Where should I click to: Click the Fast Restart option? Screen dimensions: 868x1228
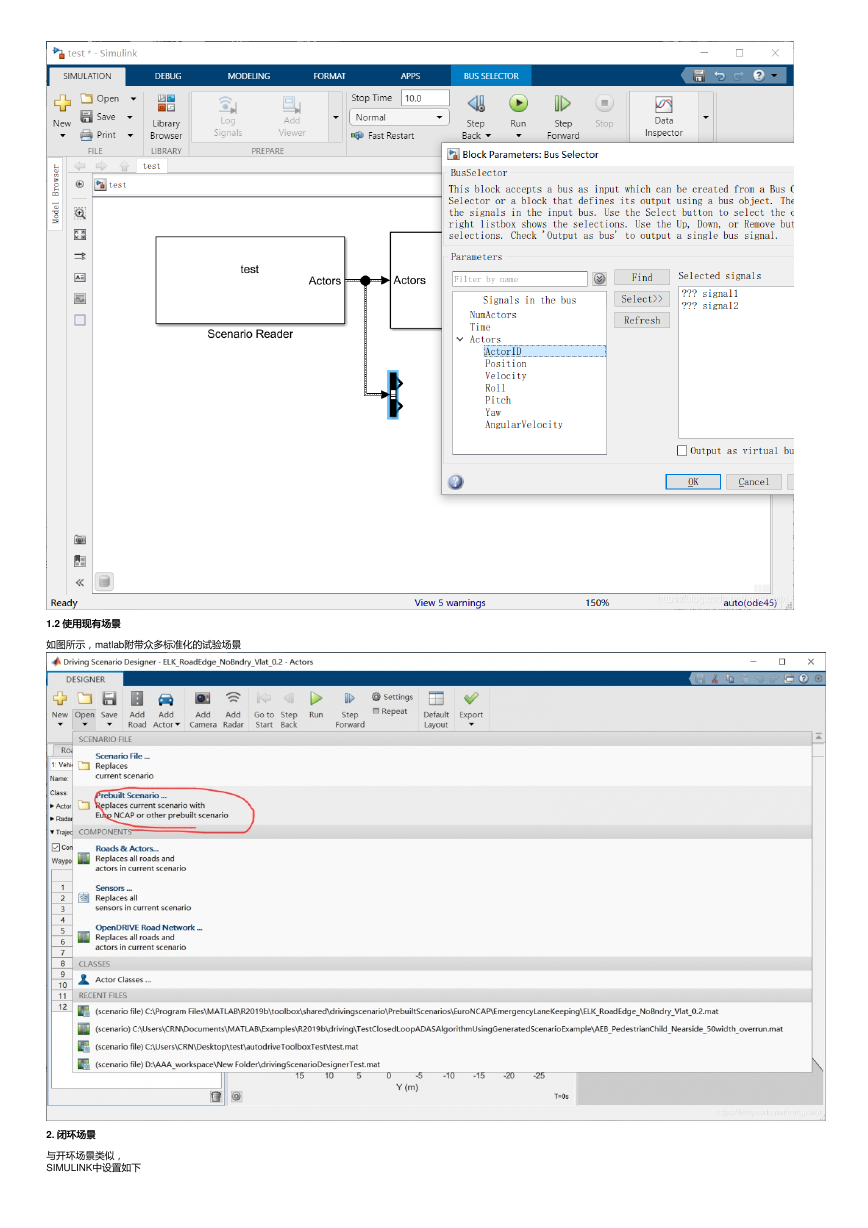tap(383, 135)
